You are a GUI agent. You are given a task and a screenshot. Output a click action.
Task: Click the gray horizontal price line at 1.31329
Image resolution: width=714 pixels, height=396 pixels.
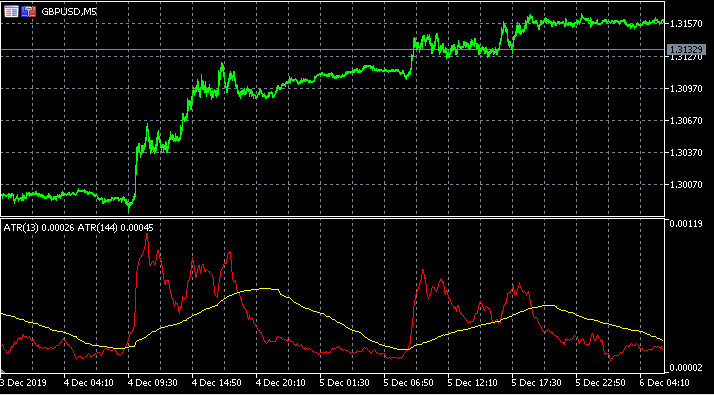(x=332, y=49)
